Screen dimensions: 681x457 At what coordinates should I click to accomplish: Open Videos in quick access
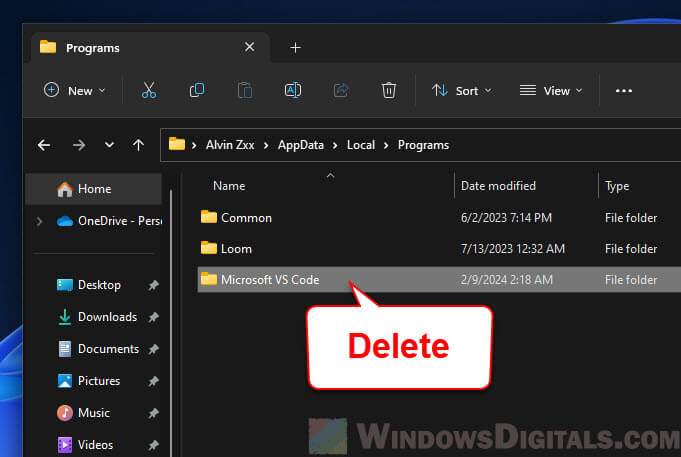click(x=85, y=445)
